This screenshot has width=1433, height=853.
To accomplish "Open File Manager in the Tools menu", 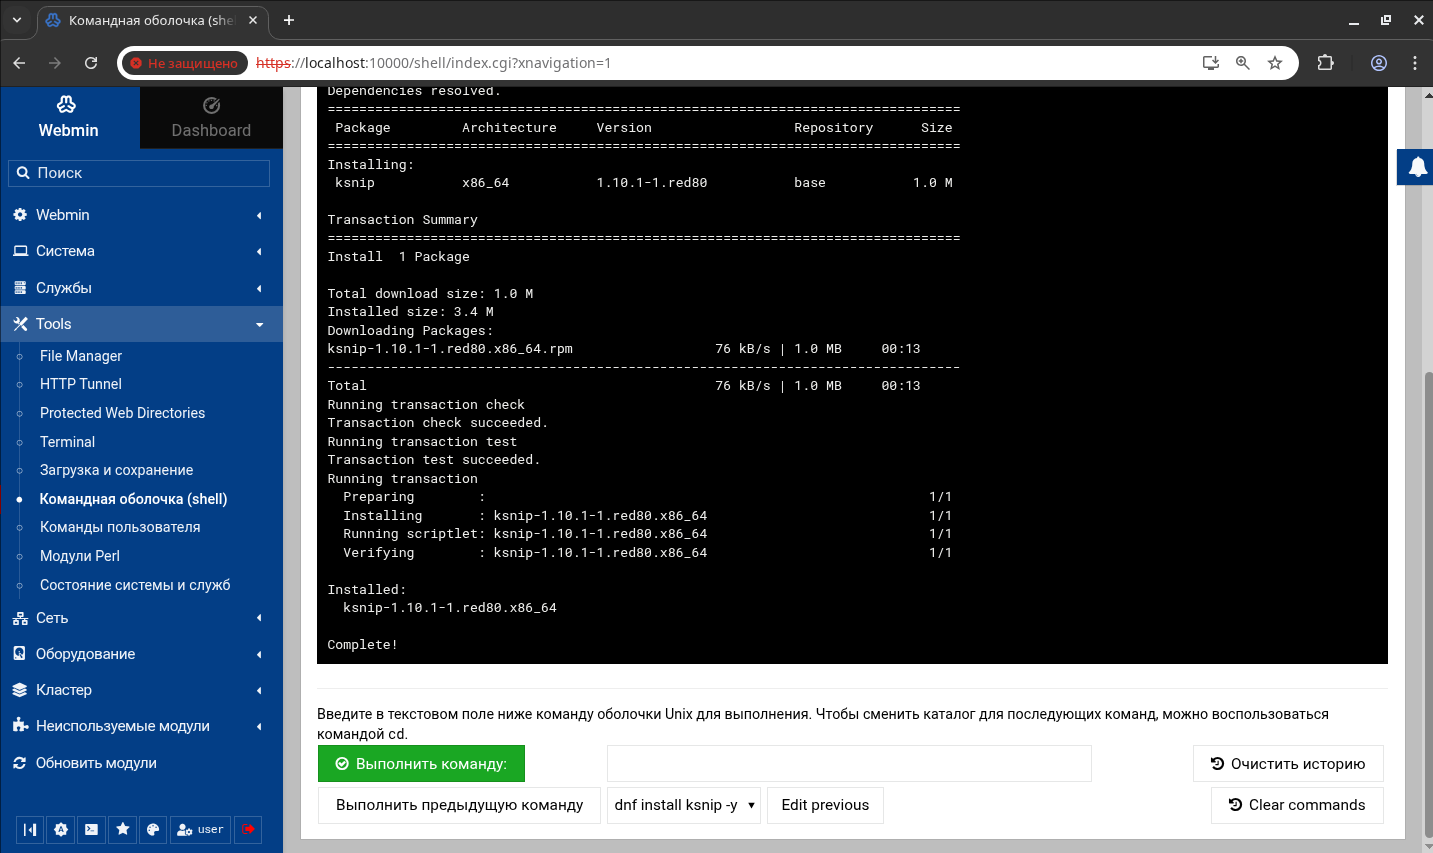I will 81,356.
